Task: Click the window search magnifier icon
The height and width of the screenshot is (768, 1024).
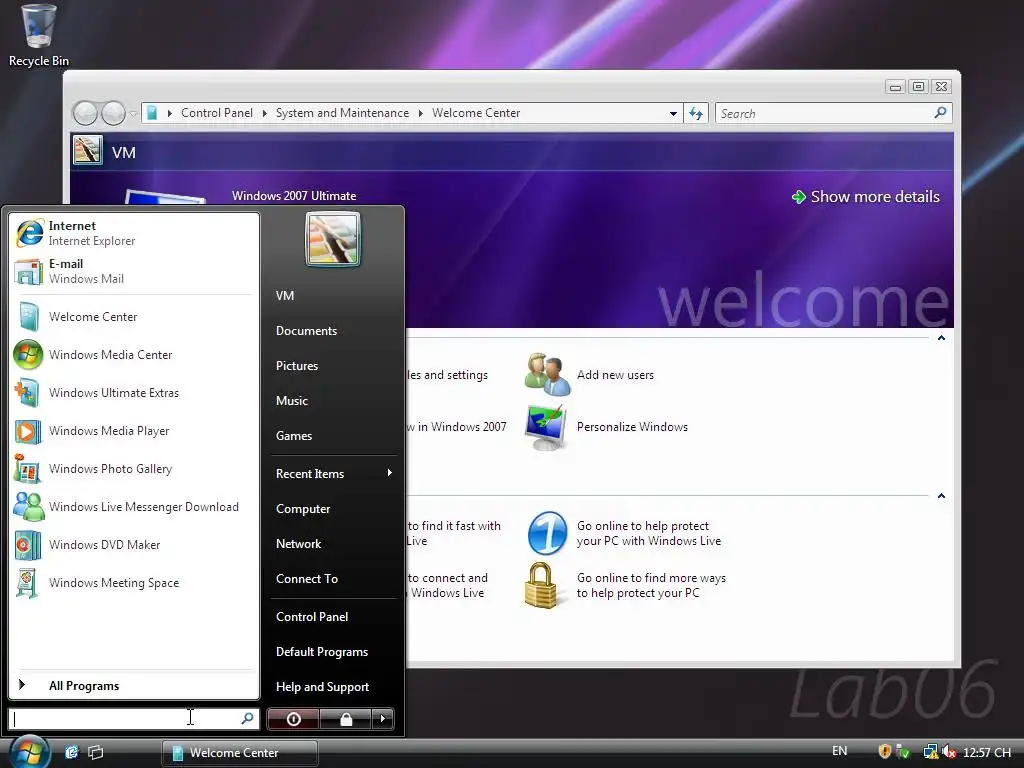Action: [940, 113]
